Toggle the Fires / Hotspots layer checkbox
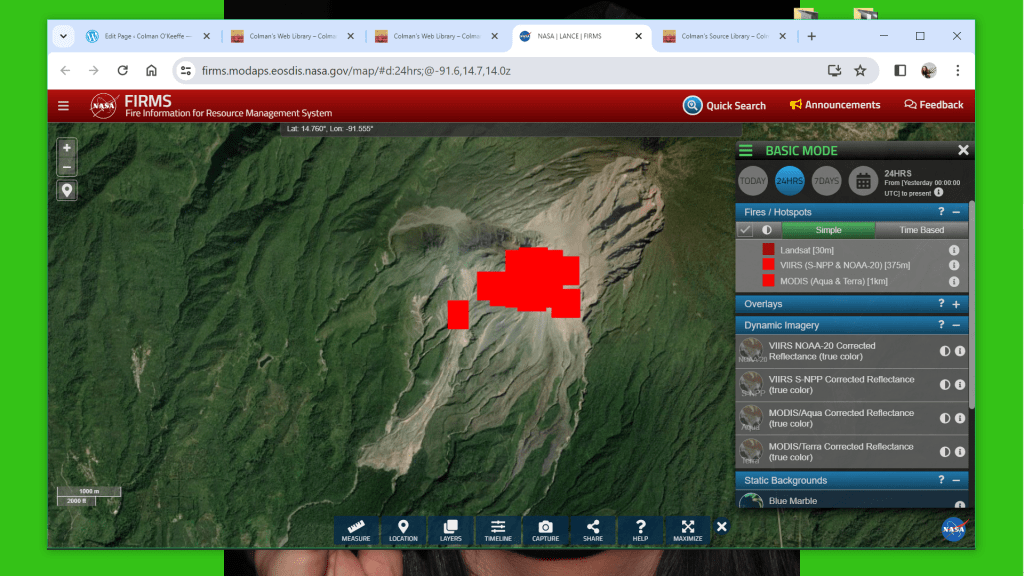Viewport: 1024px width, 576px height. click(745, 230)
